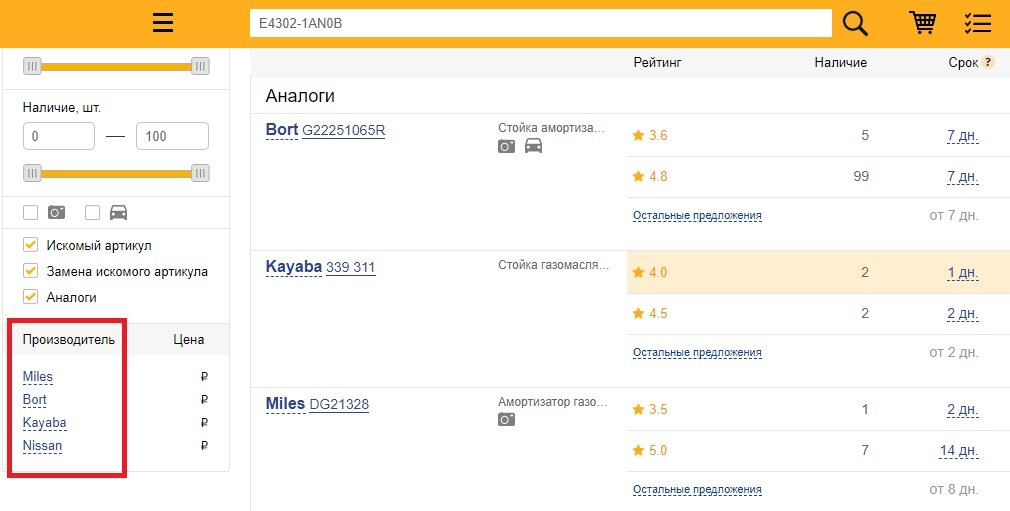Open article DG21328
This screenshot has height=511, width=1010.
point(339,405)
